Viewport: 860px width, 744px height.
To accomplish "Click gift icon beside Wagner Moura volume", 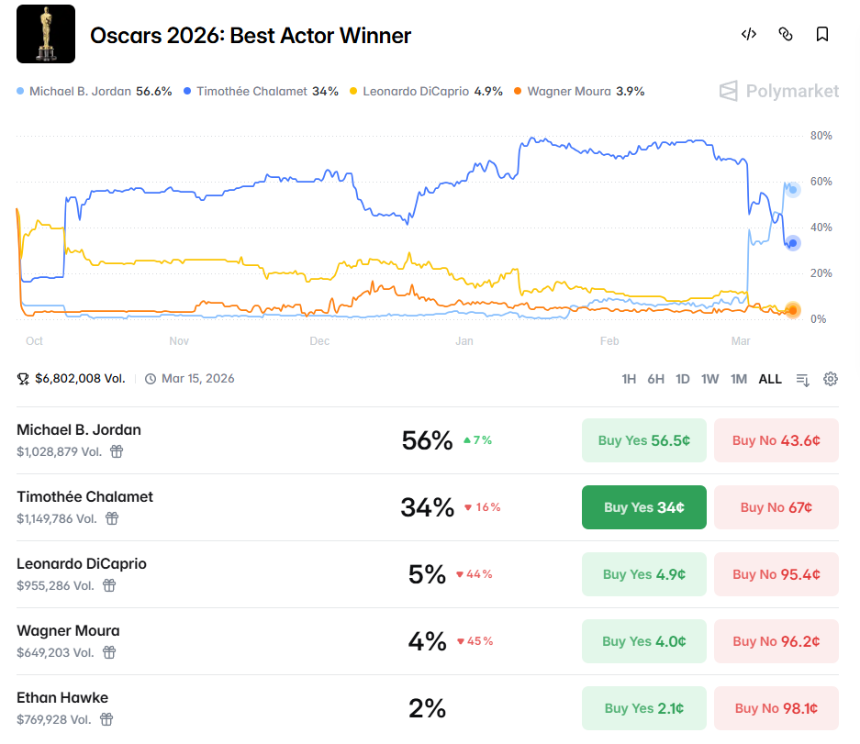I will [109, 652].
